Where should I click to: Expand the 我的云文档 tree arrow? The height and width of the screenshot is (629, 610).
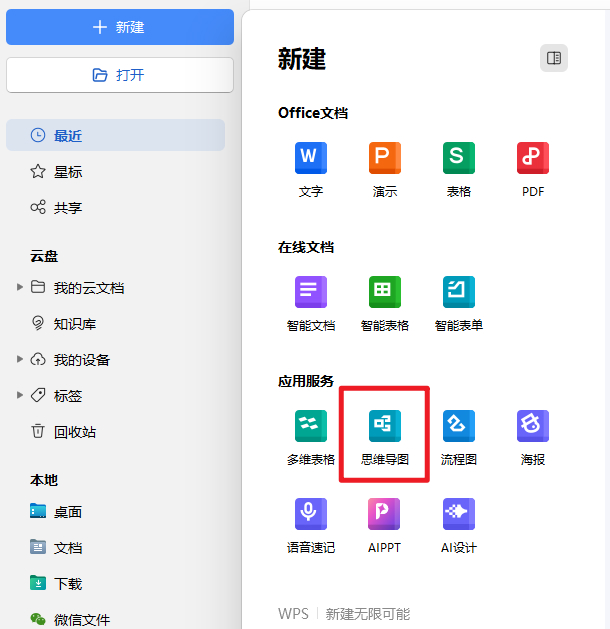coord(19,287)
